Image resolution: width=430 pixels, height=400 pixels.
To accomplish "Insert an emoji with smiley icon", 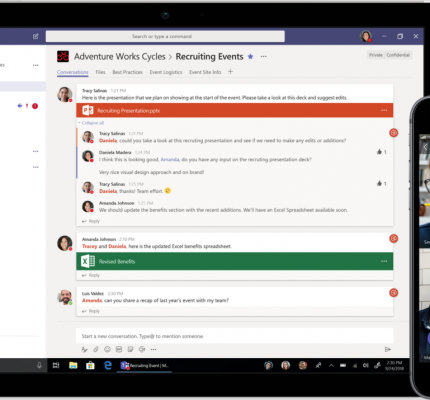I will tap(107, 349).
